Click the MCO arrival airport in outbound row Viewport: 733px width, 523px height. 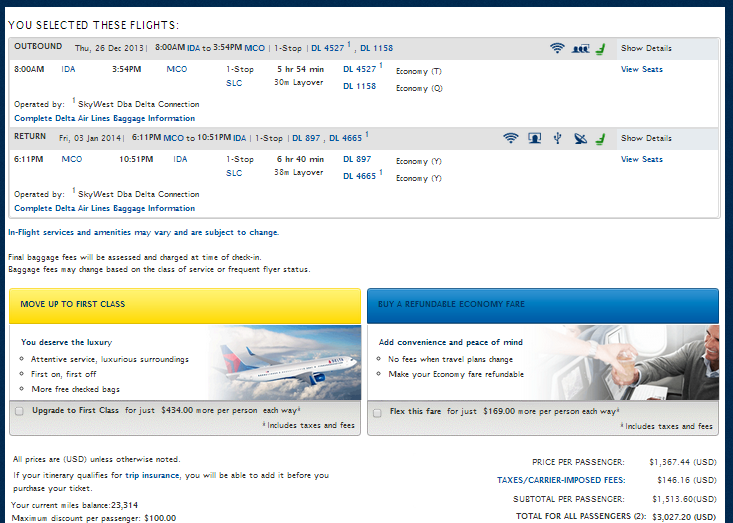coord(177,69)
